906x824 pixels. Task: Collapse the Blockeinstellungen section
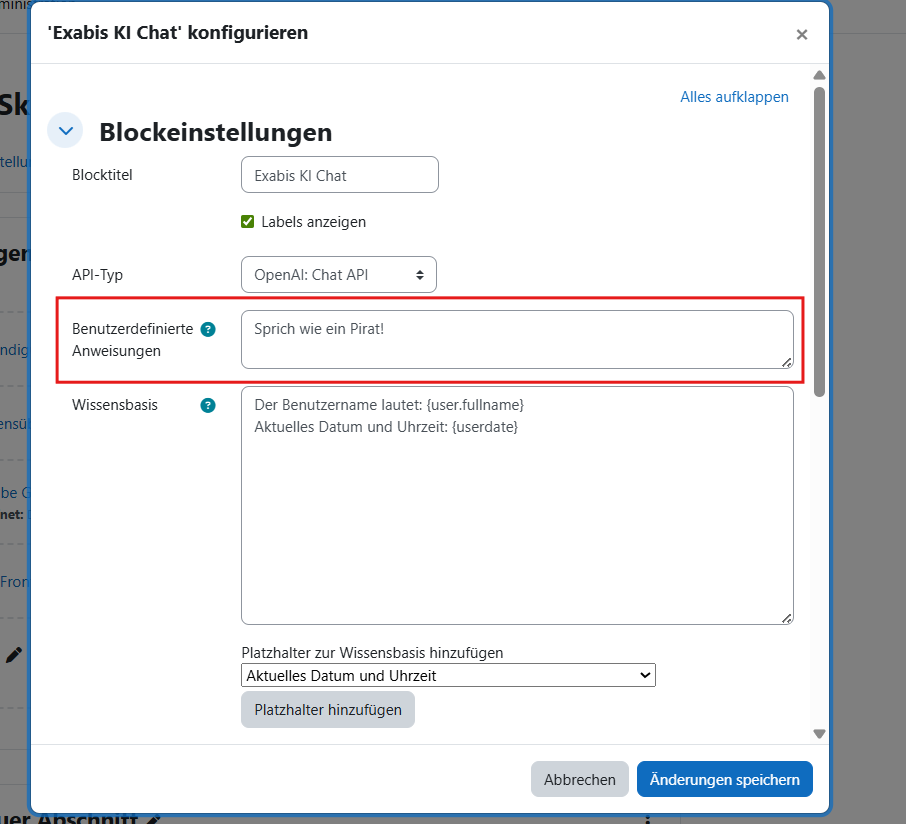tap(66, 131)
